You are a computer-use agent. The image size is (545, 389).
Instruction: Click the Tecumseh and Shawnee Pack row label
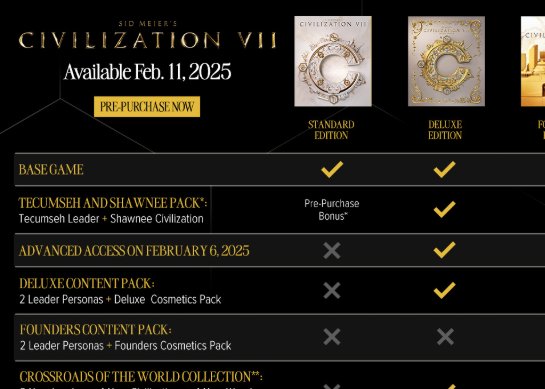pyautogui.click(x=113, y=203)
